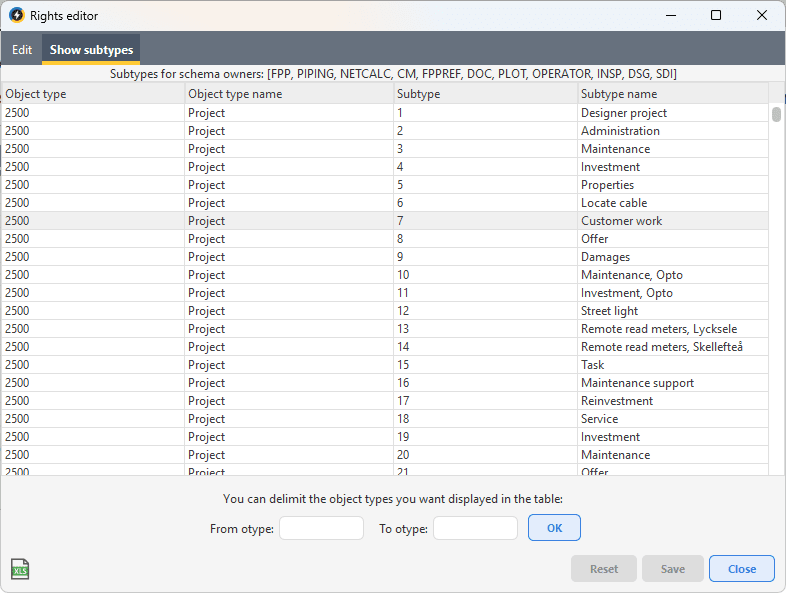Focus the To otype input field
The width and height of the screenshot is (786, 593).
pyautogui.click(x=475, y=528)
